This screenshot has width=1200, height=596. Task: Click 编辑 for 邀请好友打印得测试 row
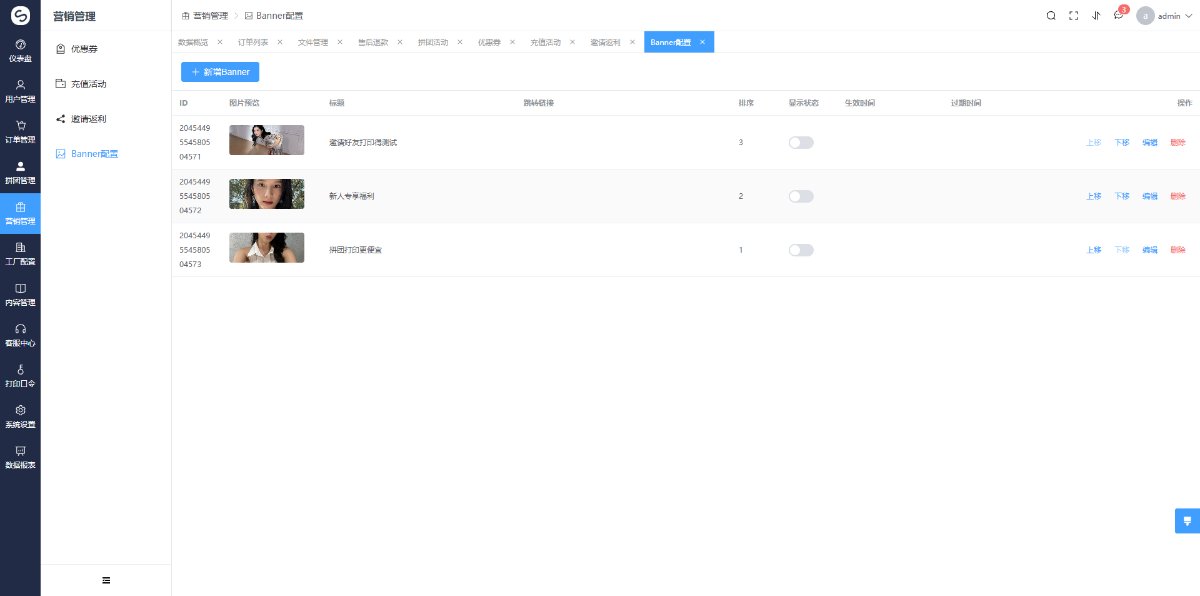[1150, 143]
